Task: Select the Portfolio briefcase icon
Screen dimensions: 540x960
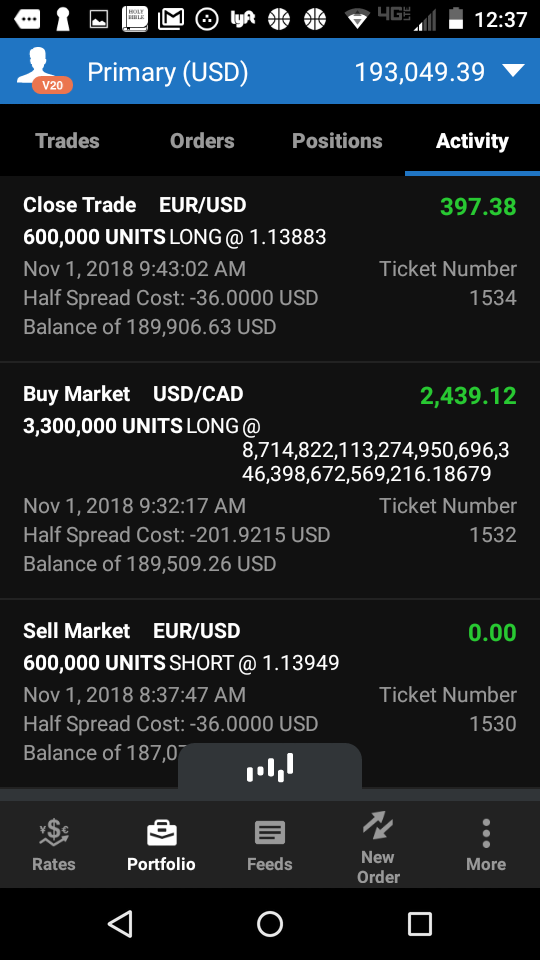Action: click(162, 833)
